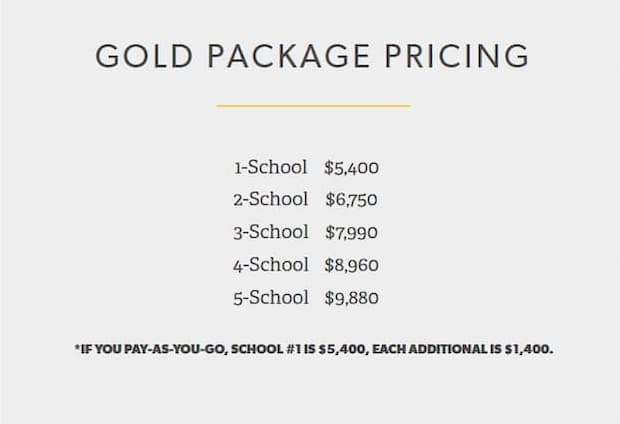Click the word PACKAGE in the title
The image size is (620, 424).
point(289,55)
